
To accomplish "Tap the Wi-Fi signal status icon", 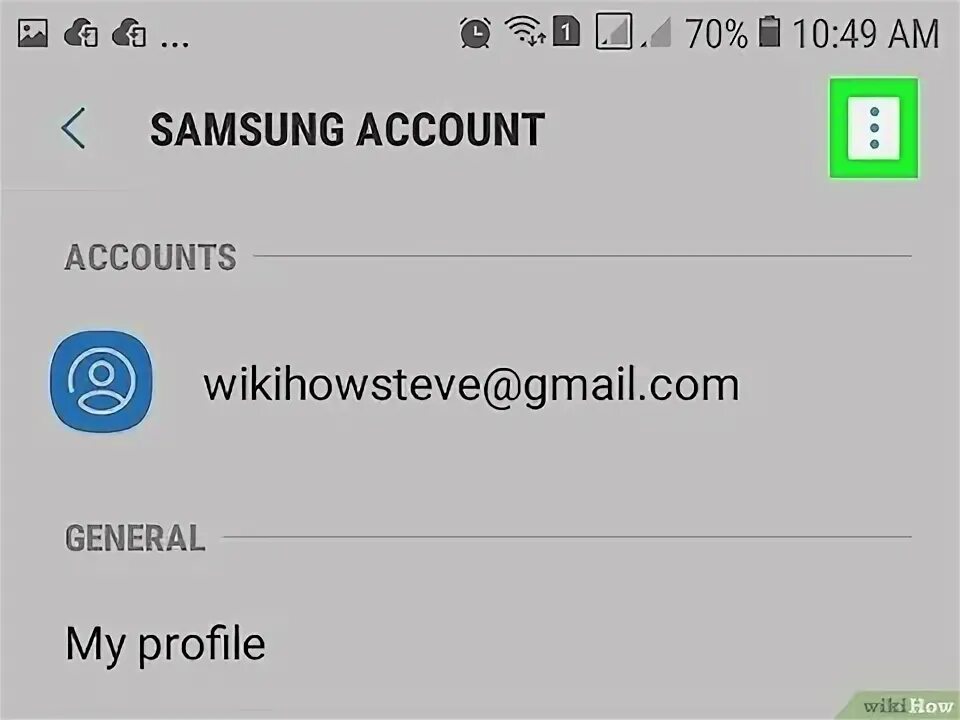I will (x=525, y=31).
